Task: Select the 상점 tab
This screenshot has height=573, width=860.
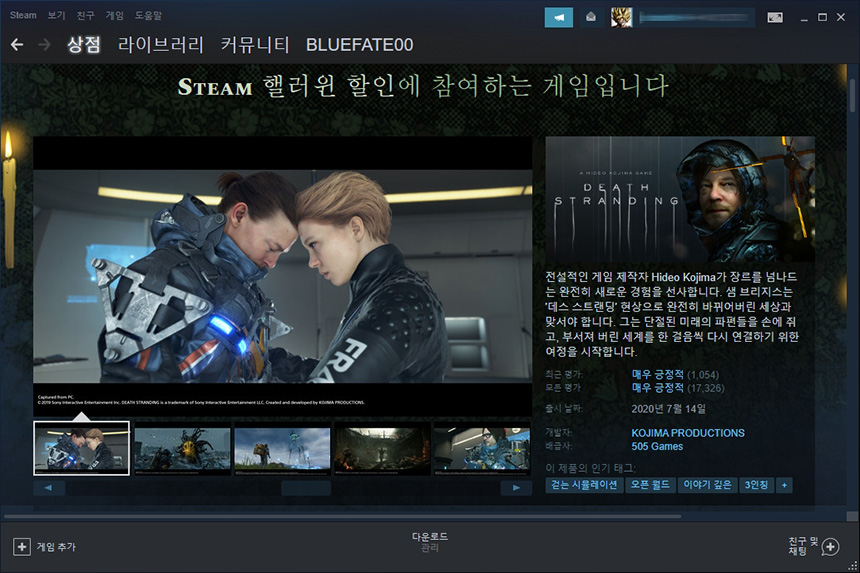Action: (x=83, y=44)
